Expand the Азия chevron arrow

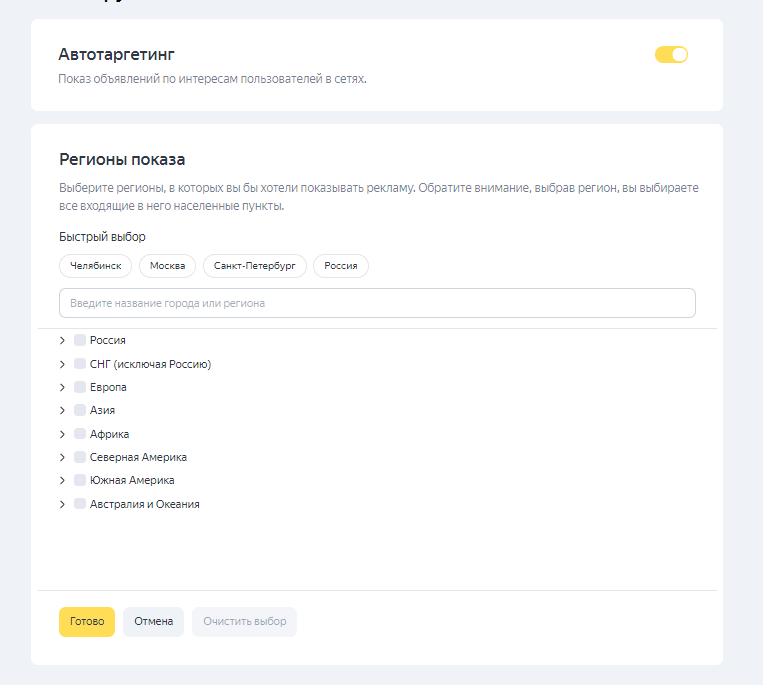[x=62, y=411]
